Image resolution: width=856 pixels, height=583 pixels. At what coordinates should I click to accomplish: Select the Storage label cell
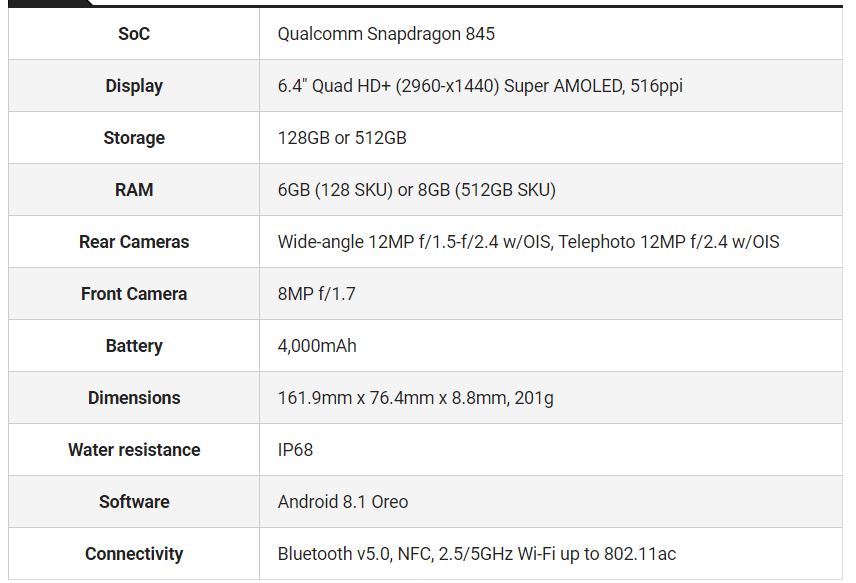pyautogui.click(x=134, y=138)
